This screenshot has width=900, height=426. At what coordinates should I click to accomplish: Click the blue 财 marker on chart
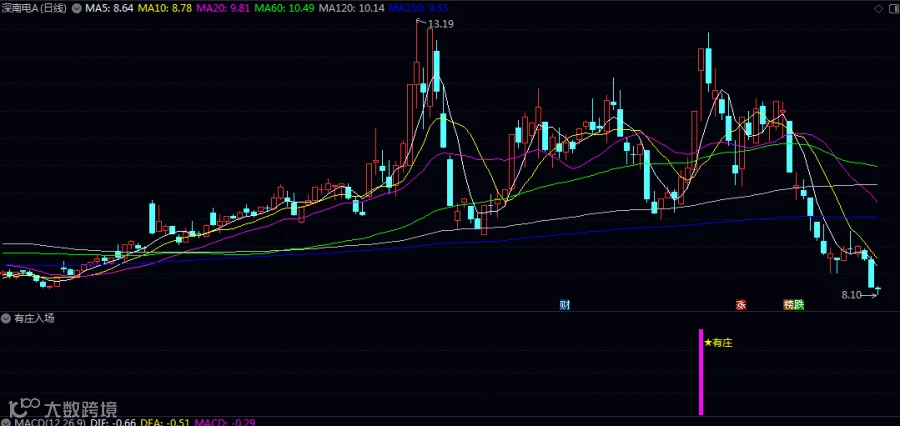coord(565,305)
